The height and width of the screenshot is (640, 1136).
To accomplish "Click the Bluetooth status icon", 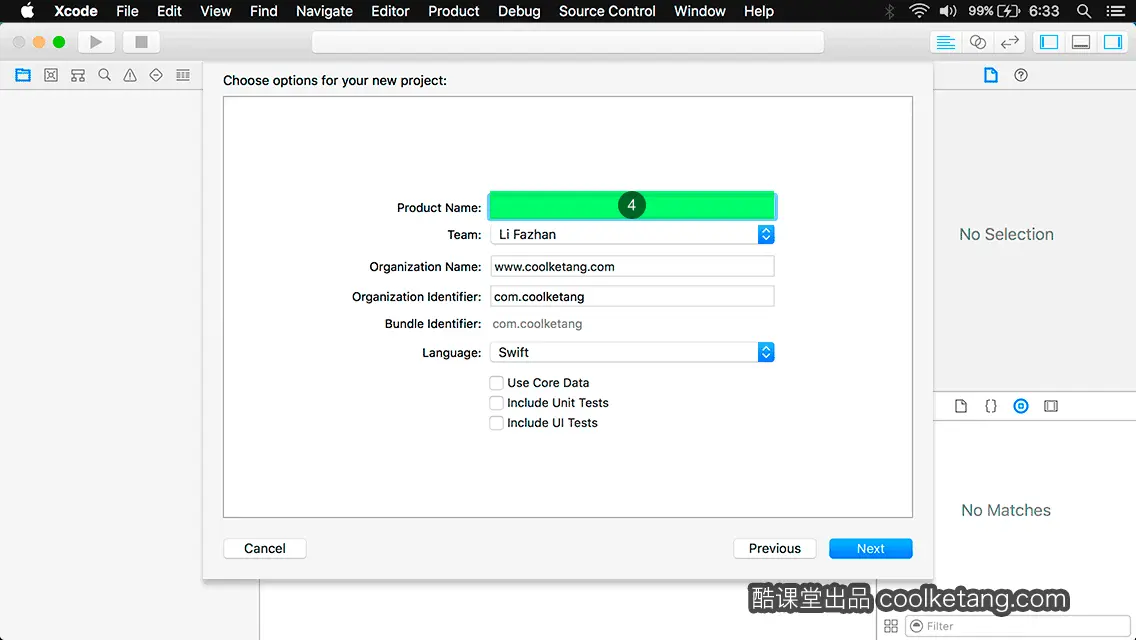I will click(x=889, y=11).
